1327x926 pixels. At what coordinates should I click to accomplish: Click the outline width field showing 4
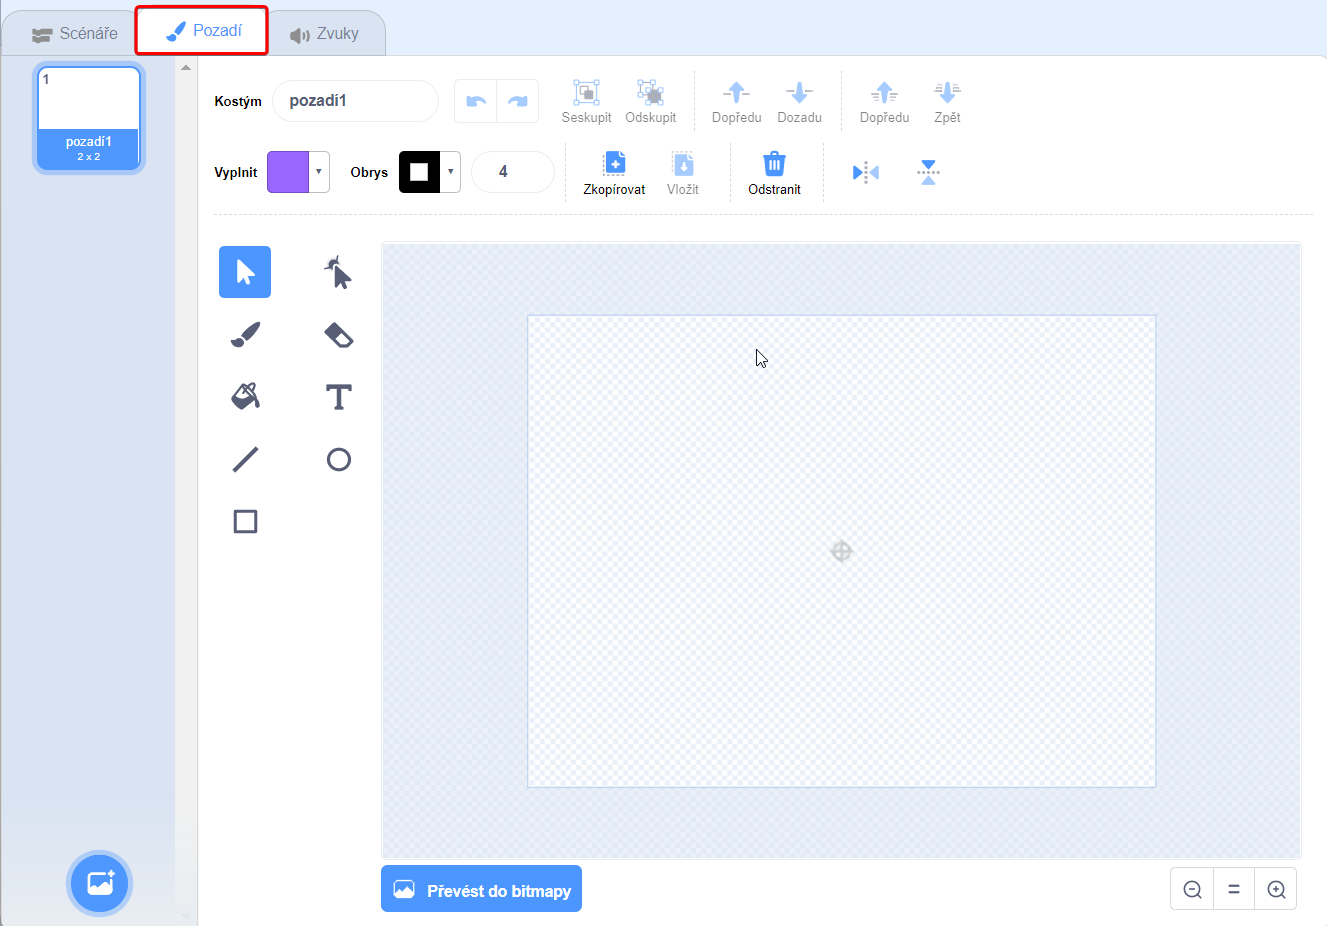pos(513,172)
